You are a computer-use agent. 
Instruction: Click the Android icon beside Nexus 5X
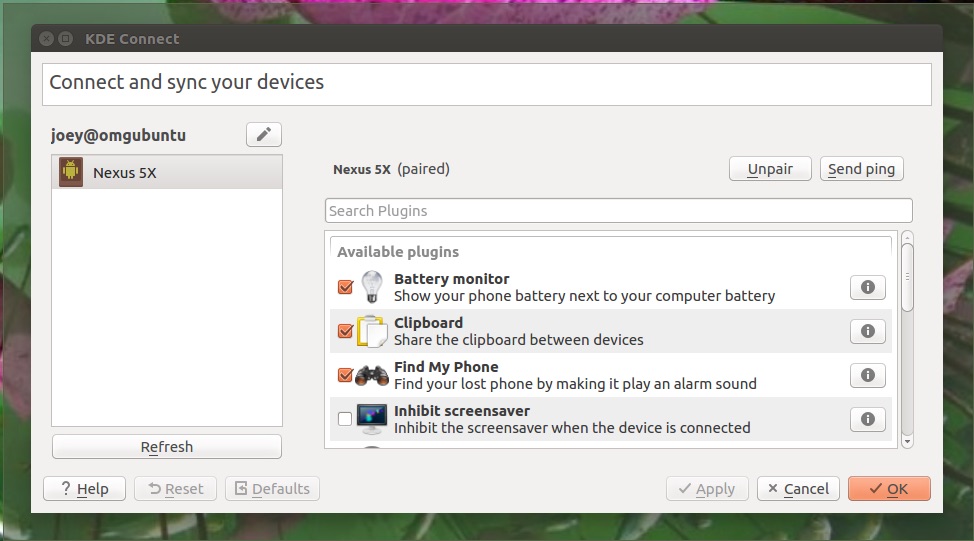tap(71, 172)
